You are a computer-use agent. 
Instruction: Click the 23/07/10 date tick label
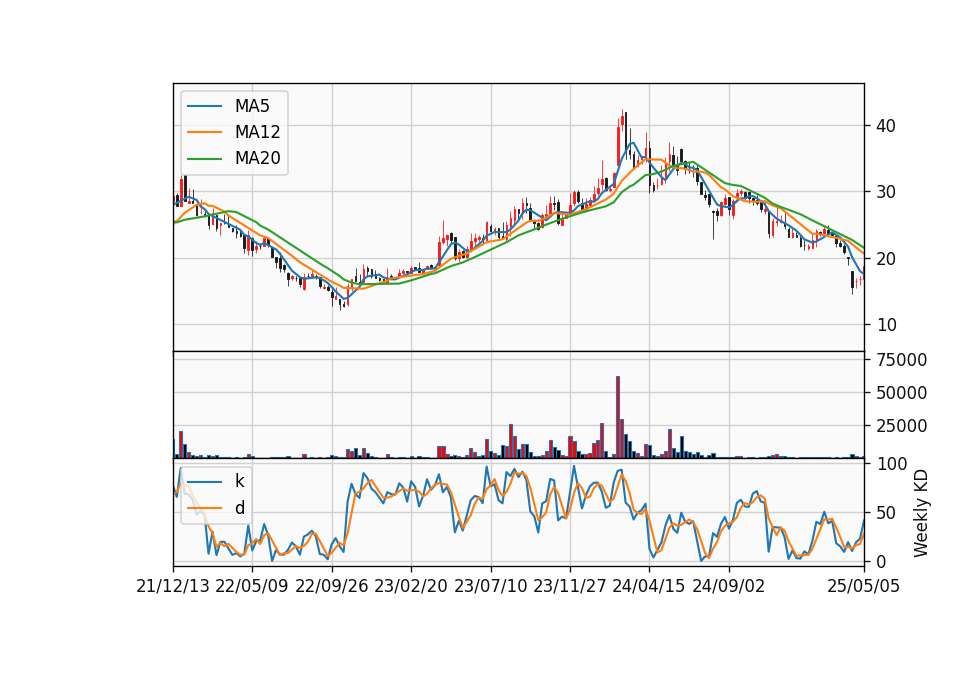(490, 587)
